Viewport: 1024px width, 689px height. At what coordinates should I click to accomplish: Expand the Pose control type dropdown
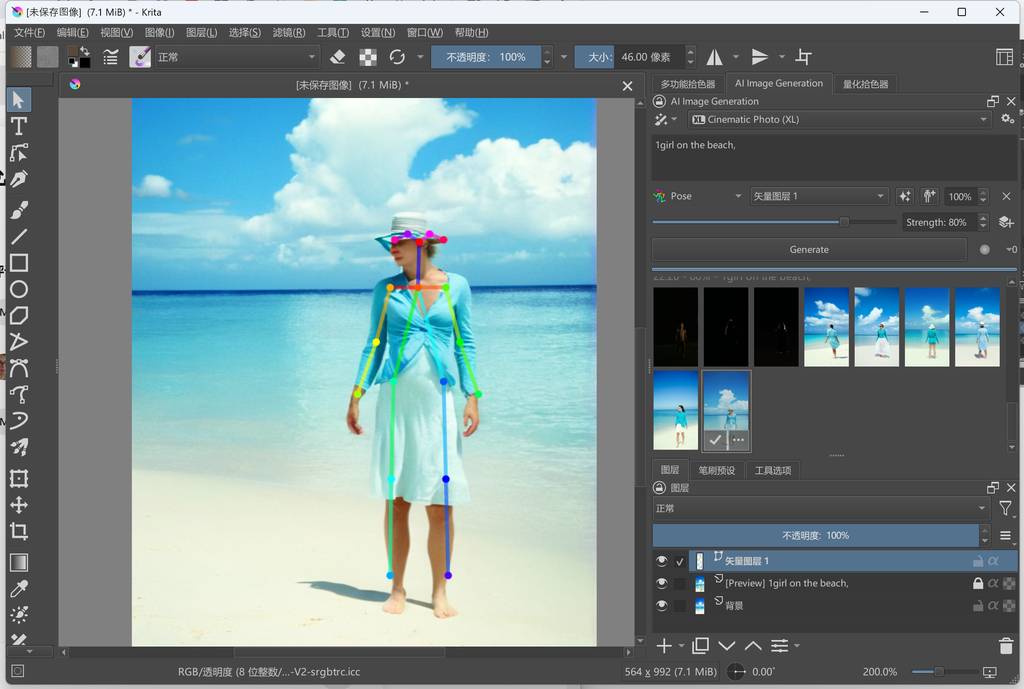click(698, 196)
